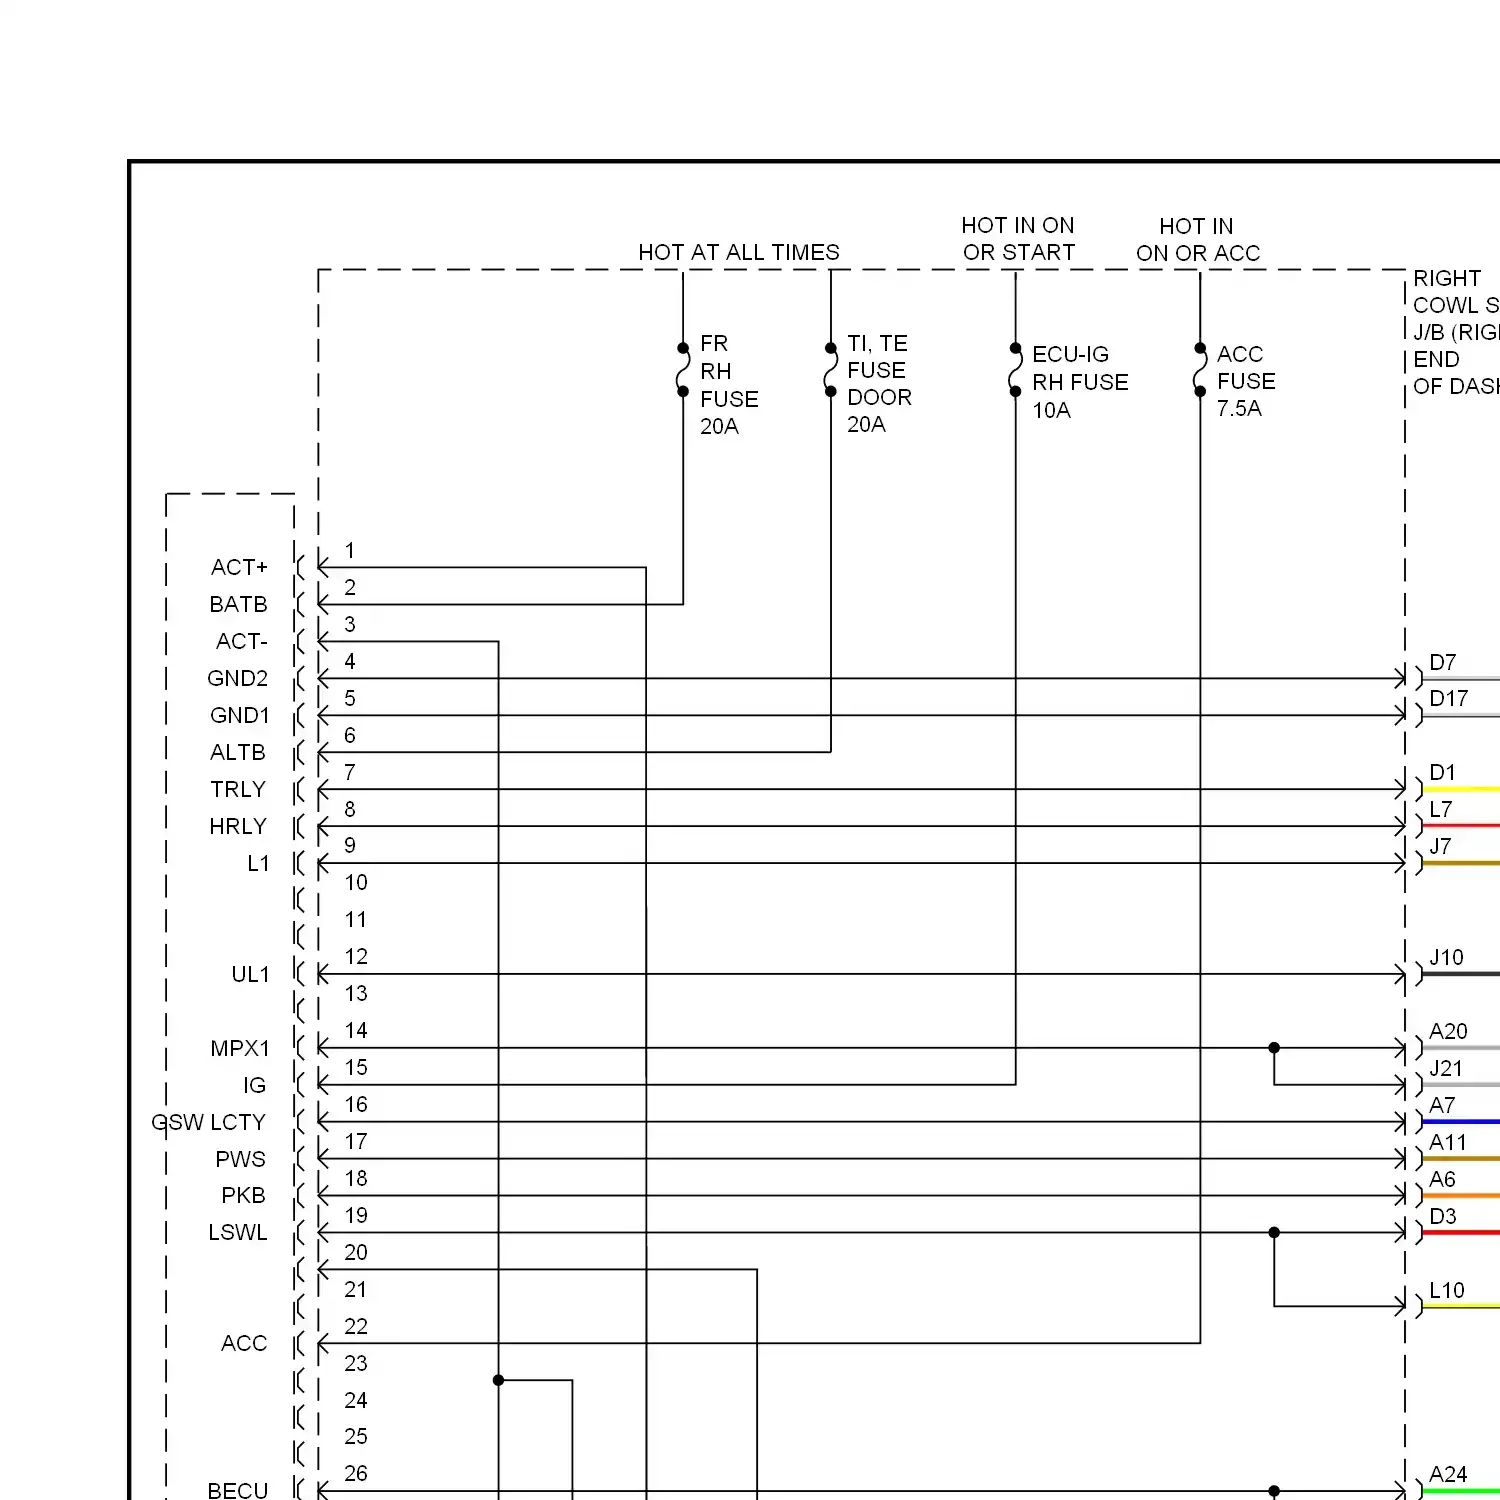Select connector pin D3 label
This screenshot has height=1500, width=1500.
tap(1443, 1216)
